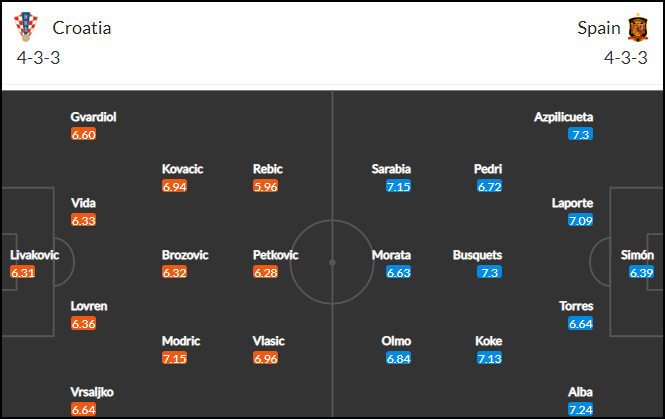Select Simón's 6.39 rating badge
Image resolution: width=665 pixels, height=419 pixels.
[x=641, y=272]
